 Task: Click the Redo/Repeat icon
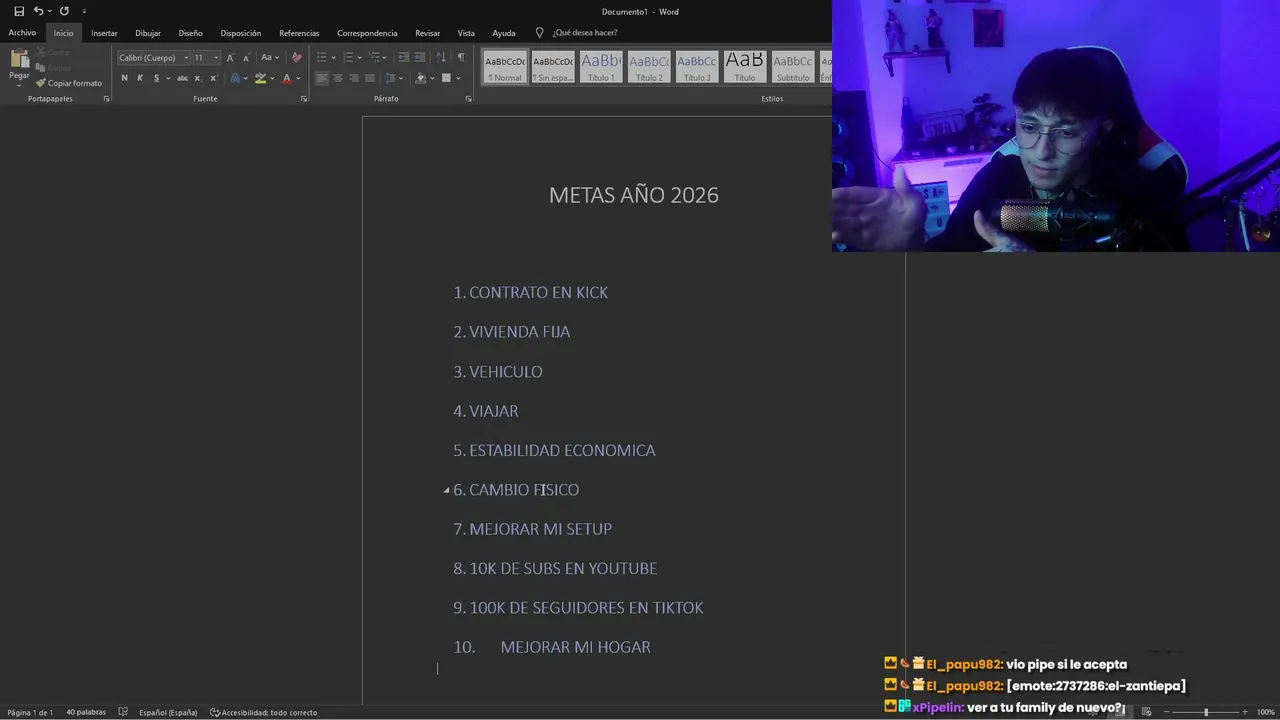click(64, 11)
